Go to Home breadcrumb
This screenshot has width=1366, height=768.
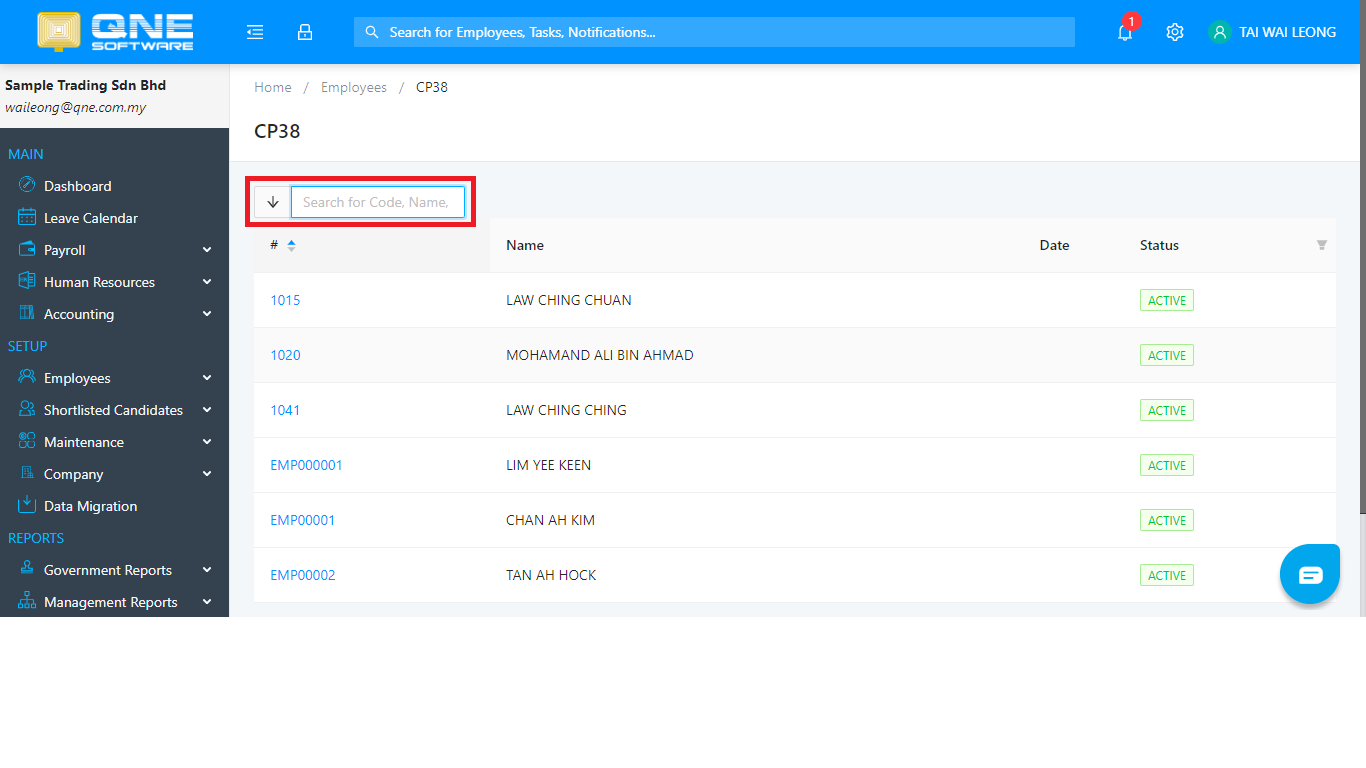click(x=273, y=87)
